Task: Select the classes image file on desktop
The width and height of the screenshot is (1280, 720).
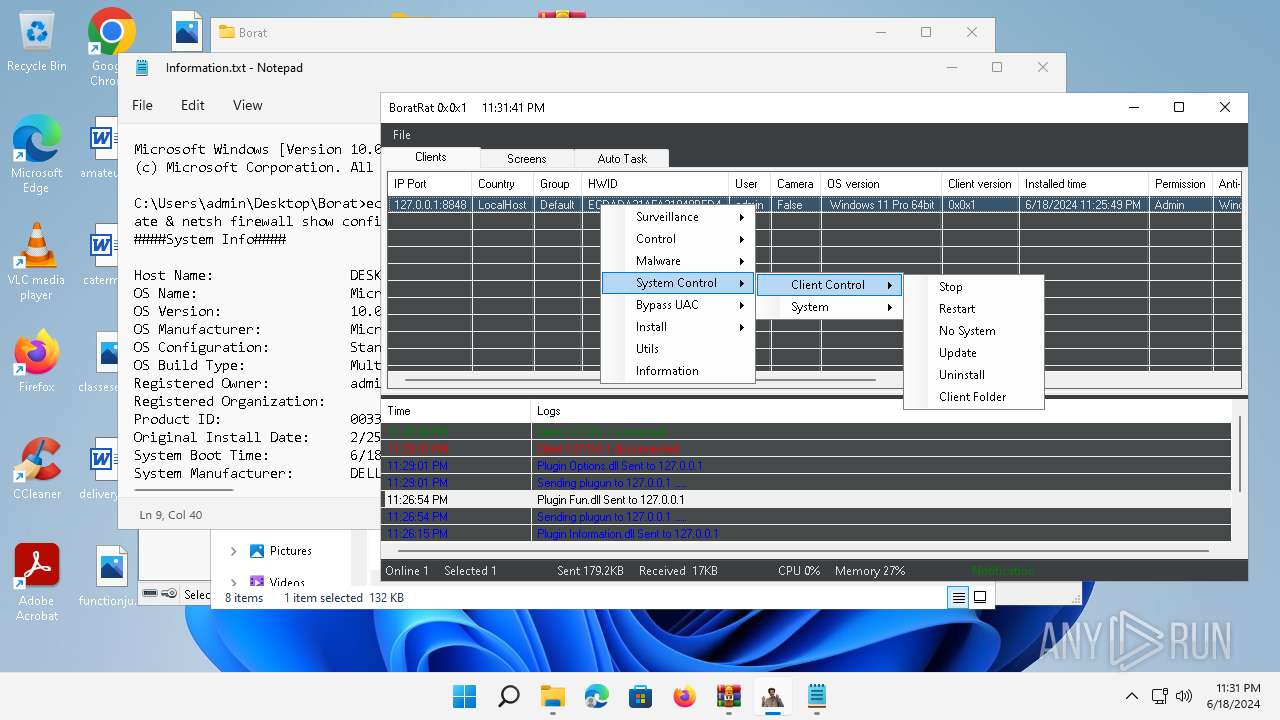Action: coord(102,361)
